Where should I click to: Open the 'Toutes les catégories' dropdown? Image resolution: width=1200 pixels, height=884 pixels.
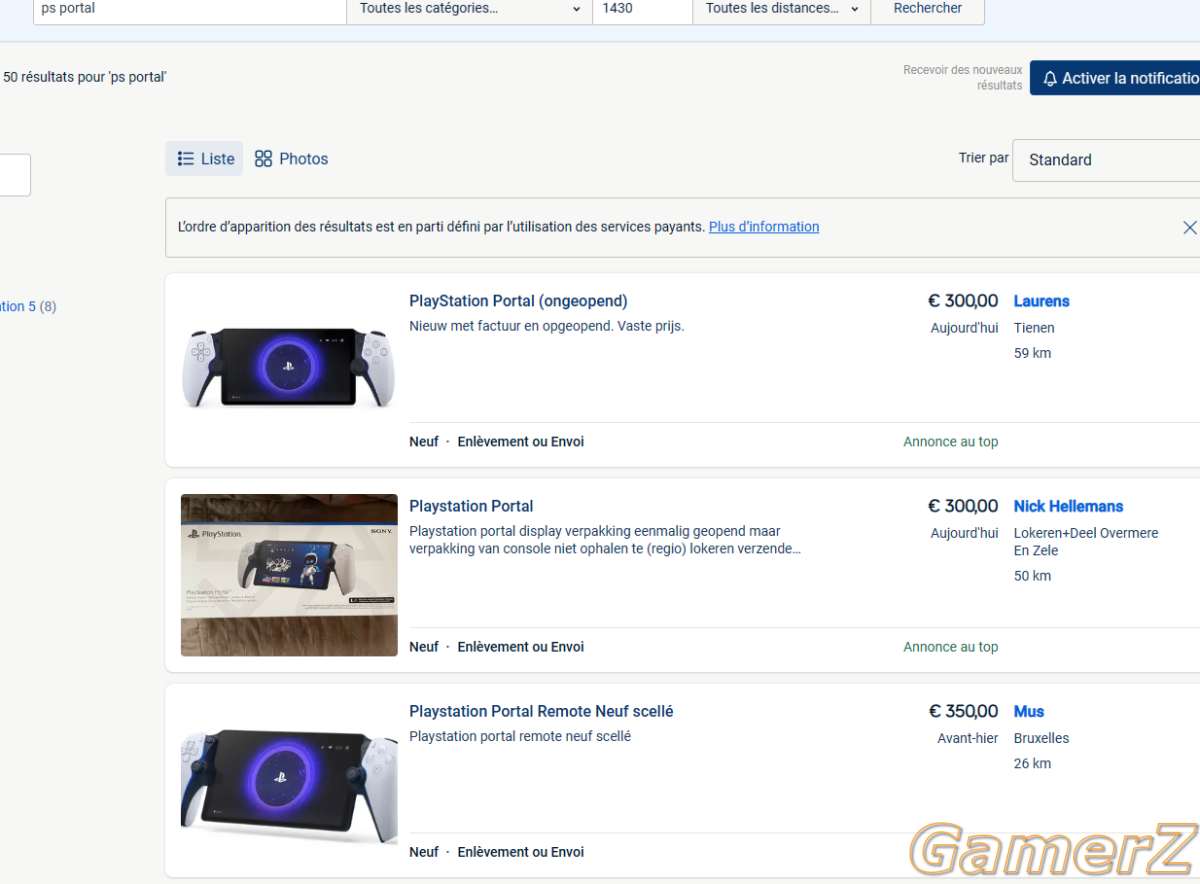469,9
